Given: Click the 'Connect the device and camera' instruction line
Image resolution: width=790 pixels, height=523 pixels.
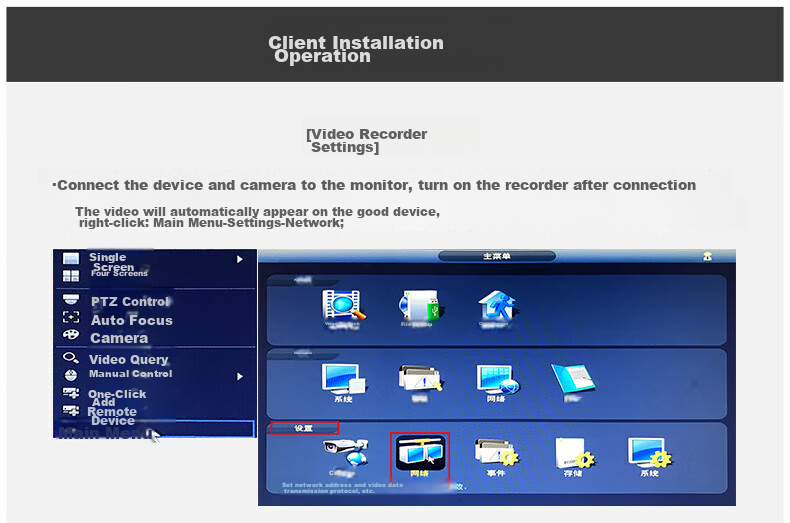Looking at the screenshot, I should click(375, 185).
